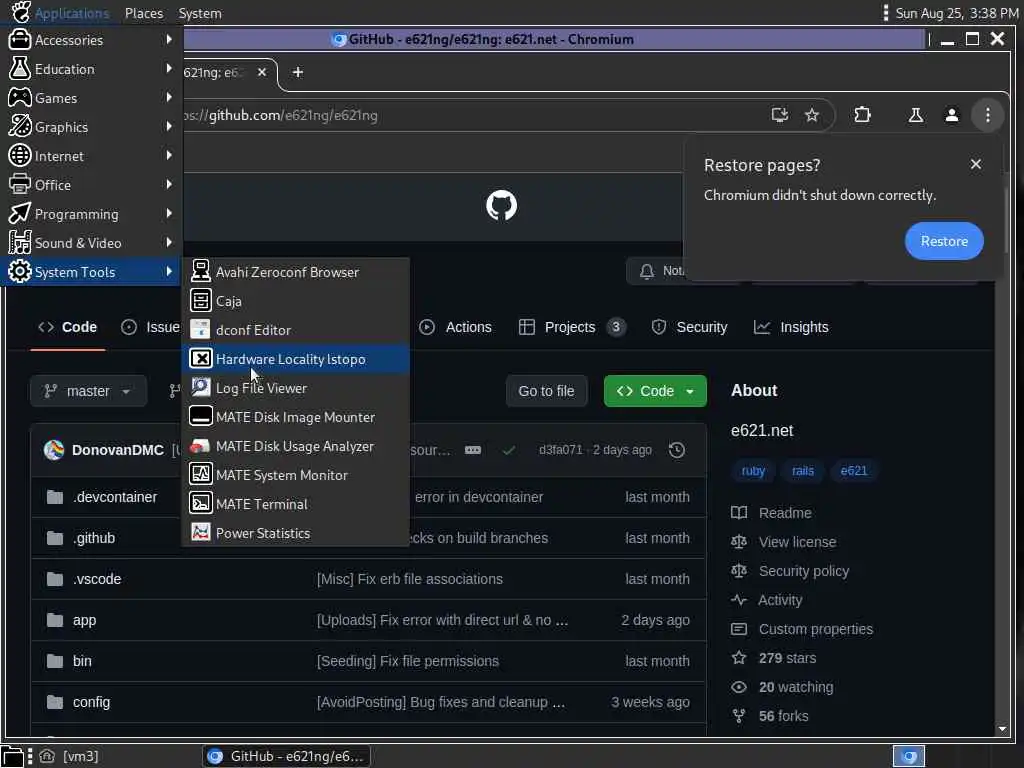Viewport: 1024px width, 768px height.
Task: Click the address bar URL
Action: tap(281, 116)
